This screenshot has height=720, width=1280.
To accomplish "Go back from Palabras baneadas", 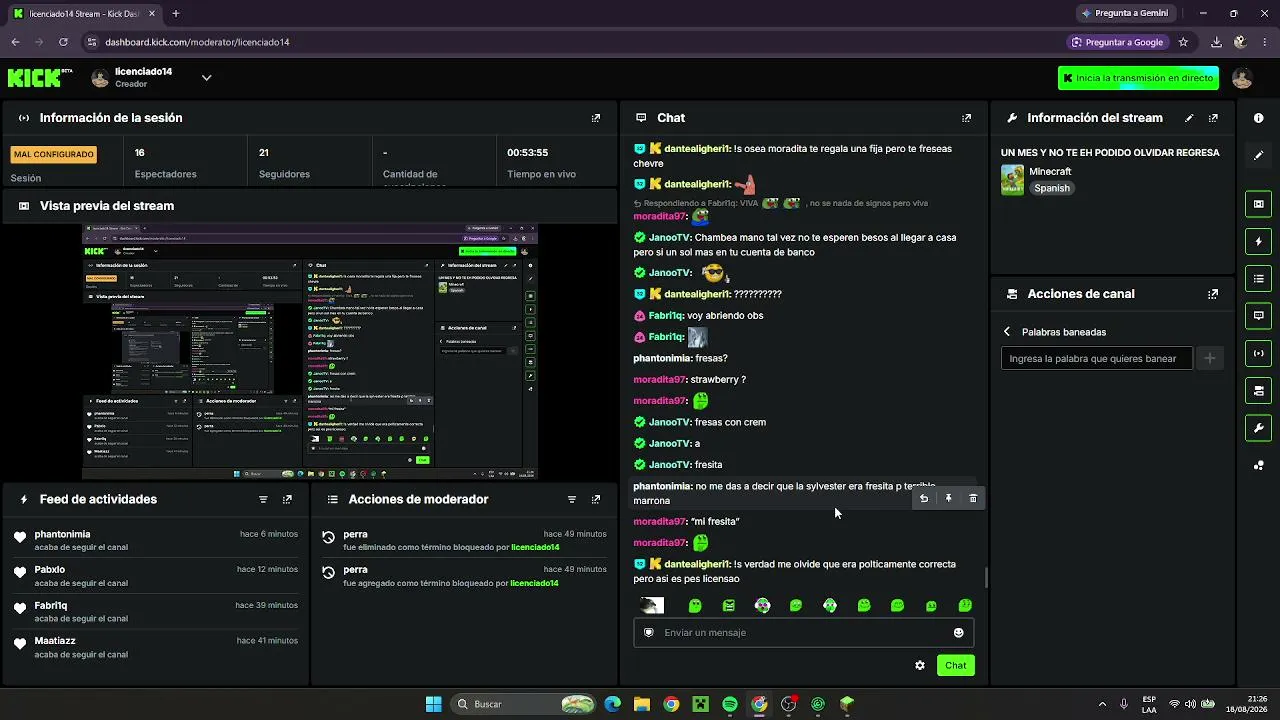I will click(1007, 332).
